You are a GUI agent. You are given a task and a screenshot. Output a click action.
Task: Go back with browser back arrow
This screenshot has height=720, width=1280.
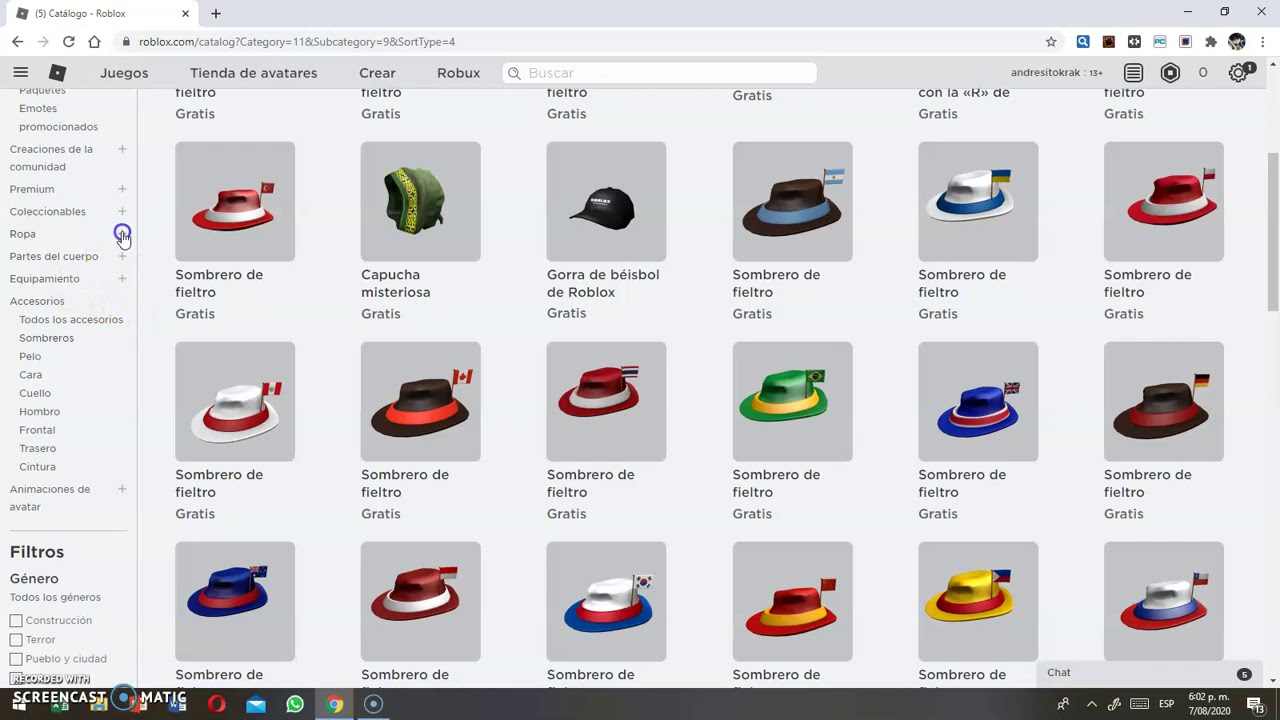tap(17, 41)
